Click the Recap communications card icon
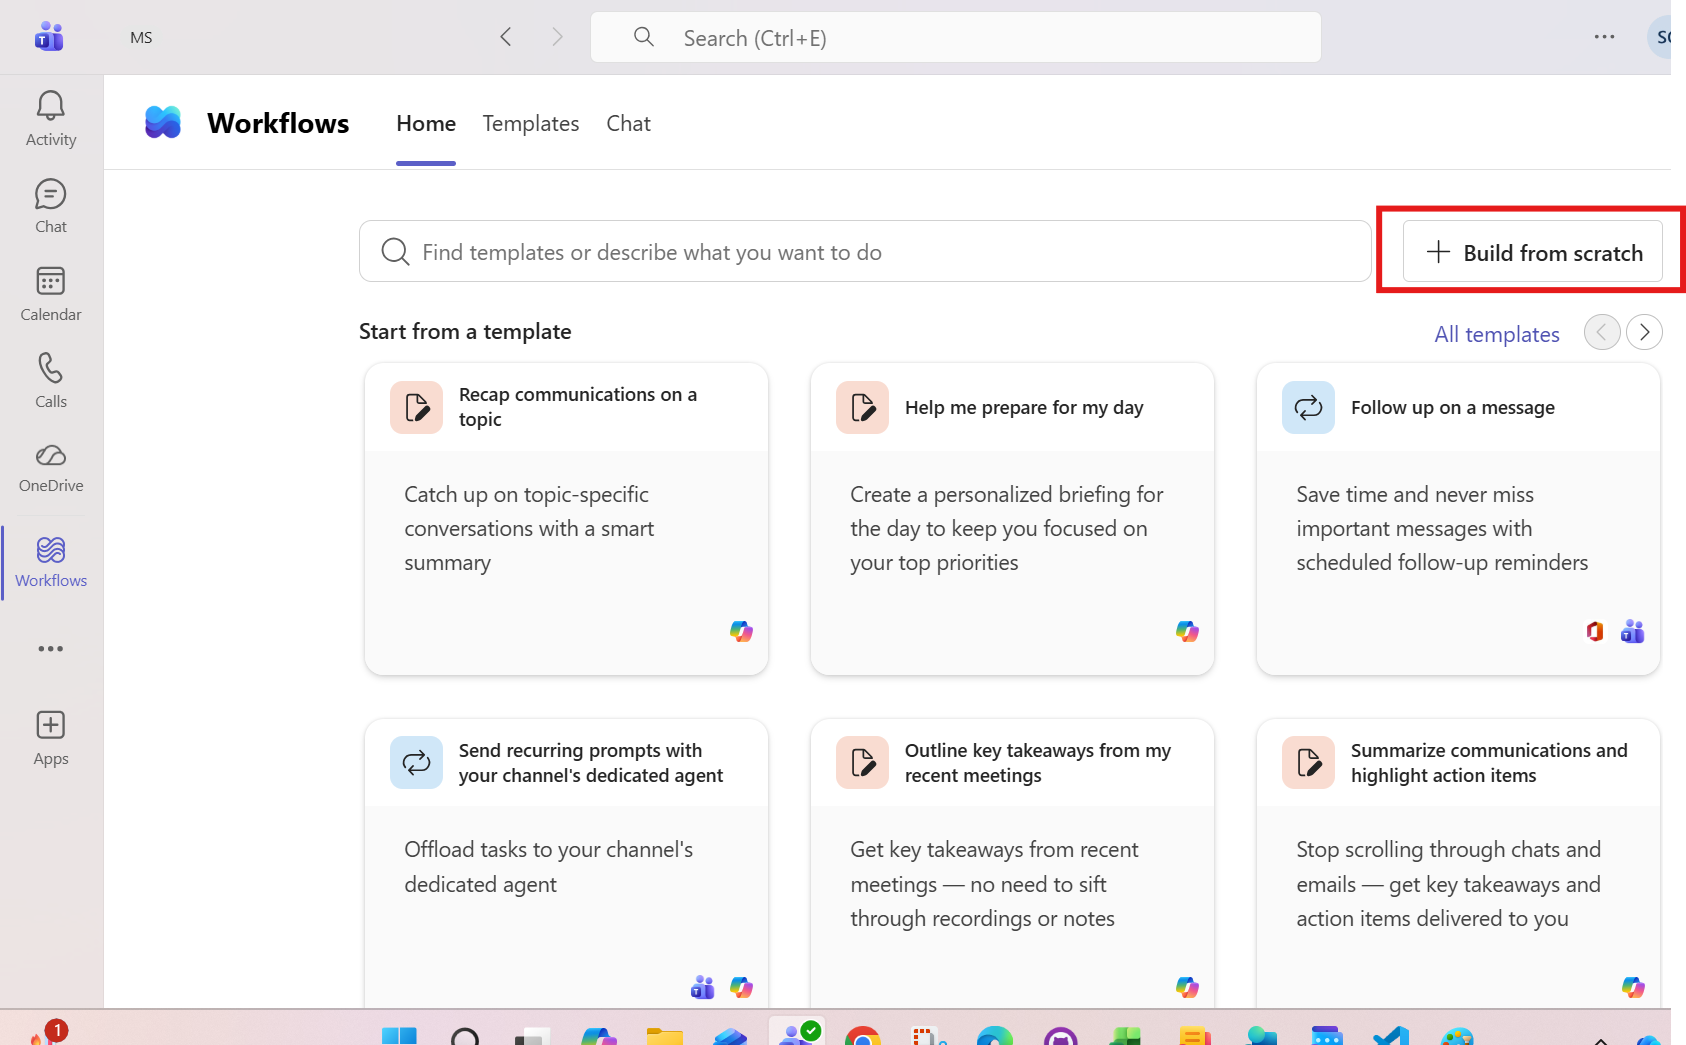The image size is (1686, 1045). [416, 407]
